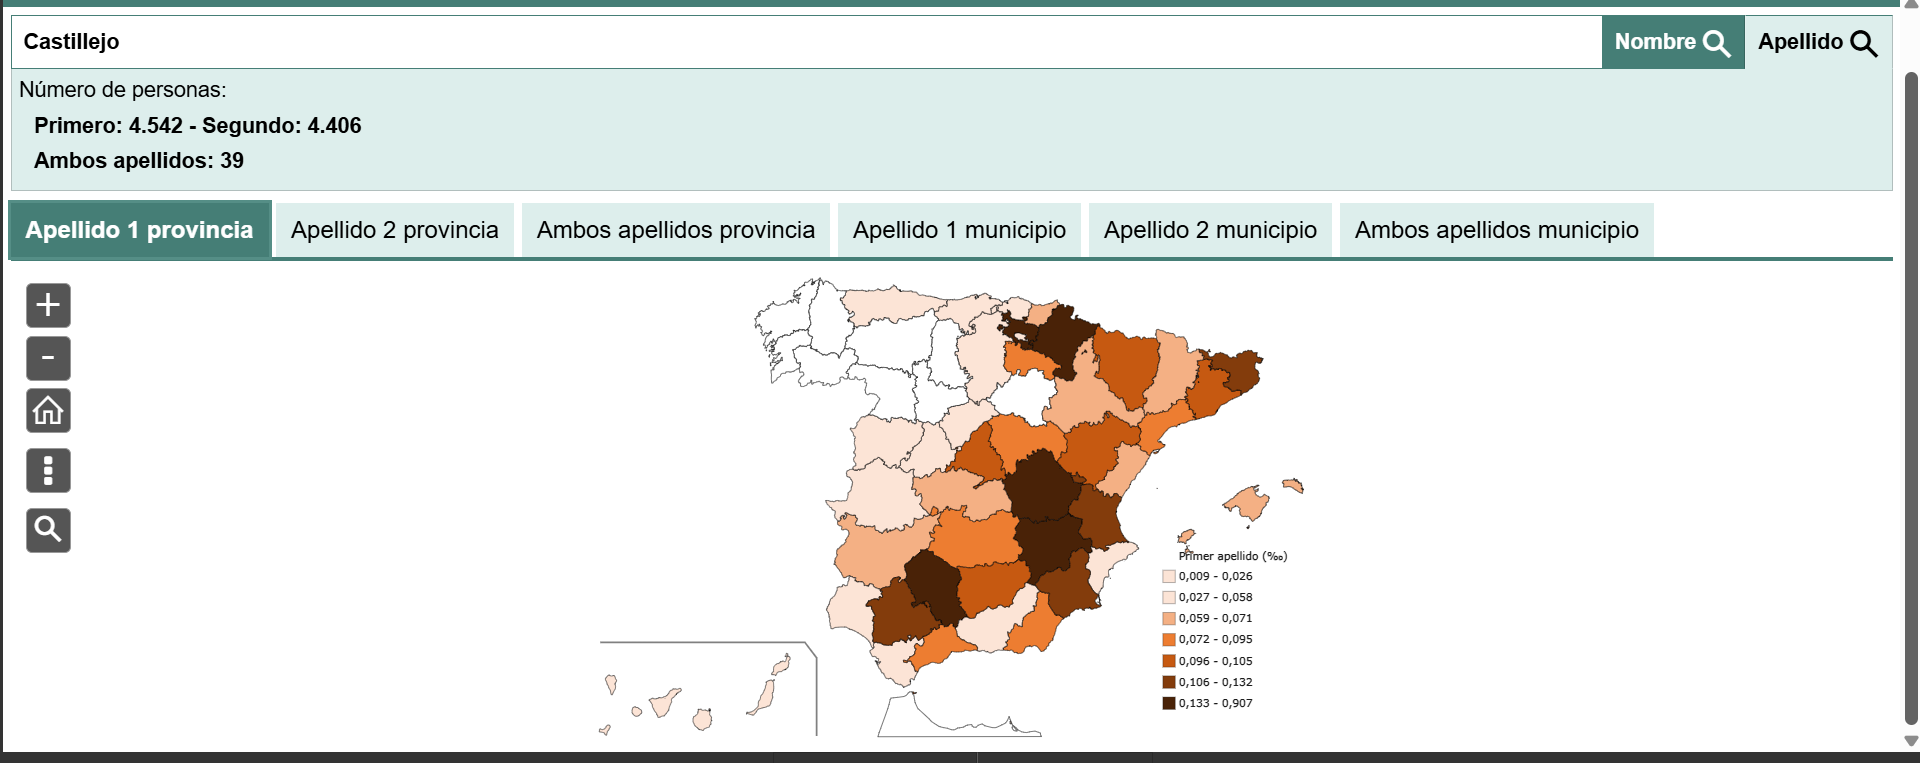Click the page vertical scrollbar
The image size is (1920, 763).
pos(1911,400)
